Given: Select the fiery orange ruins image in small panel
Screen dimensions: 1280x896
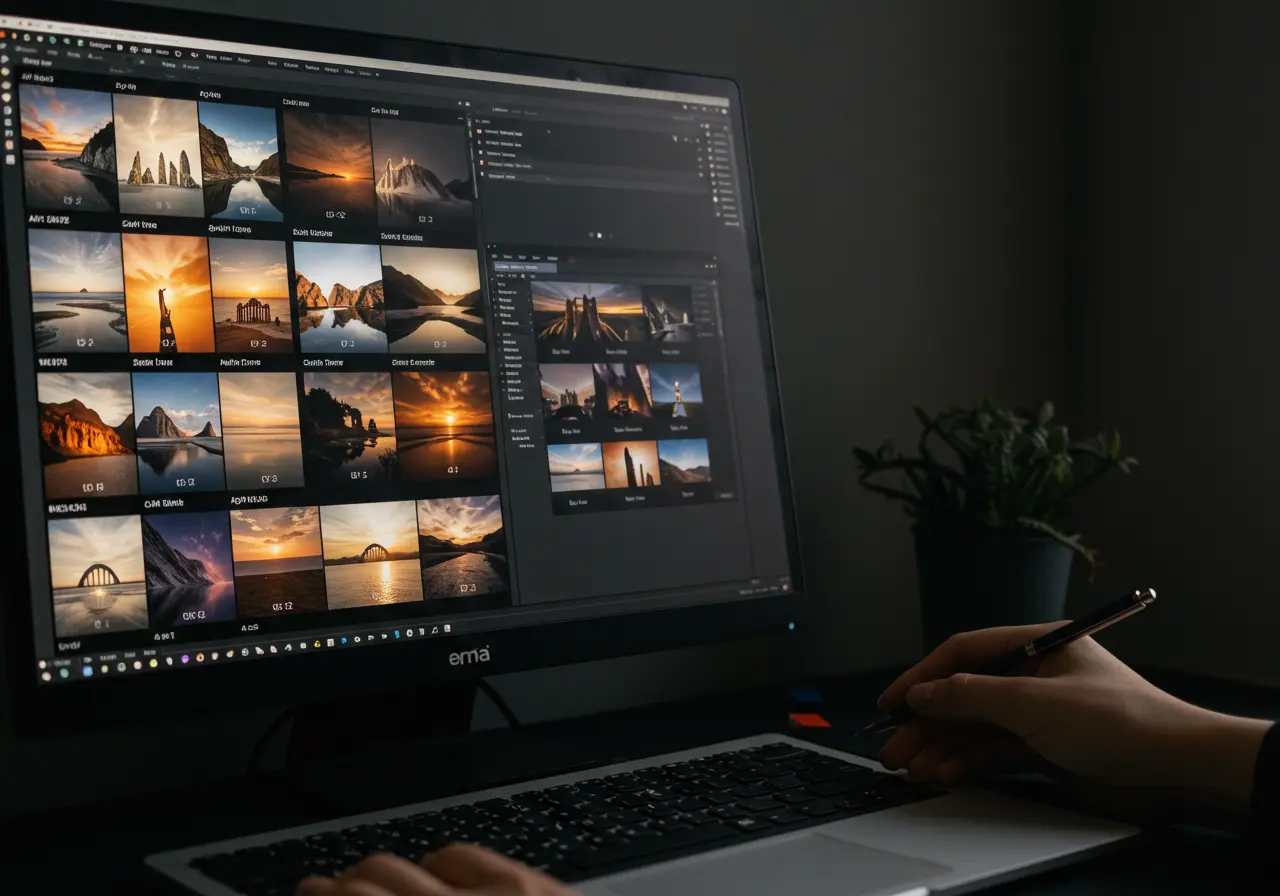Looking at the screenshot, I should pyautogui.click(x=622, y=391).
